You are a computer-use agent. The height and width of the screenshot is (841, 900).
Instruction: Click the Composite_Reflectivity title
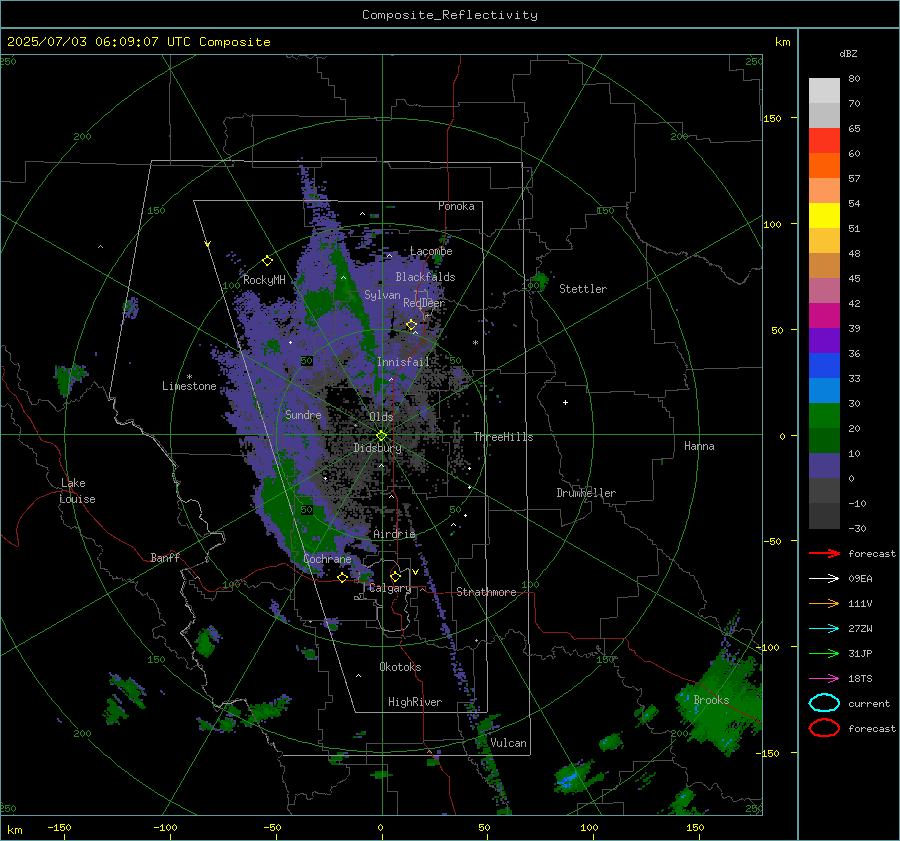pos(449,15)
